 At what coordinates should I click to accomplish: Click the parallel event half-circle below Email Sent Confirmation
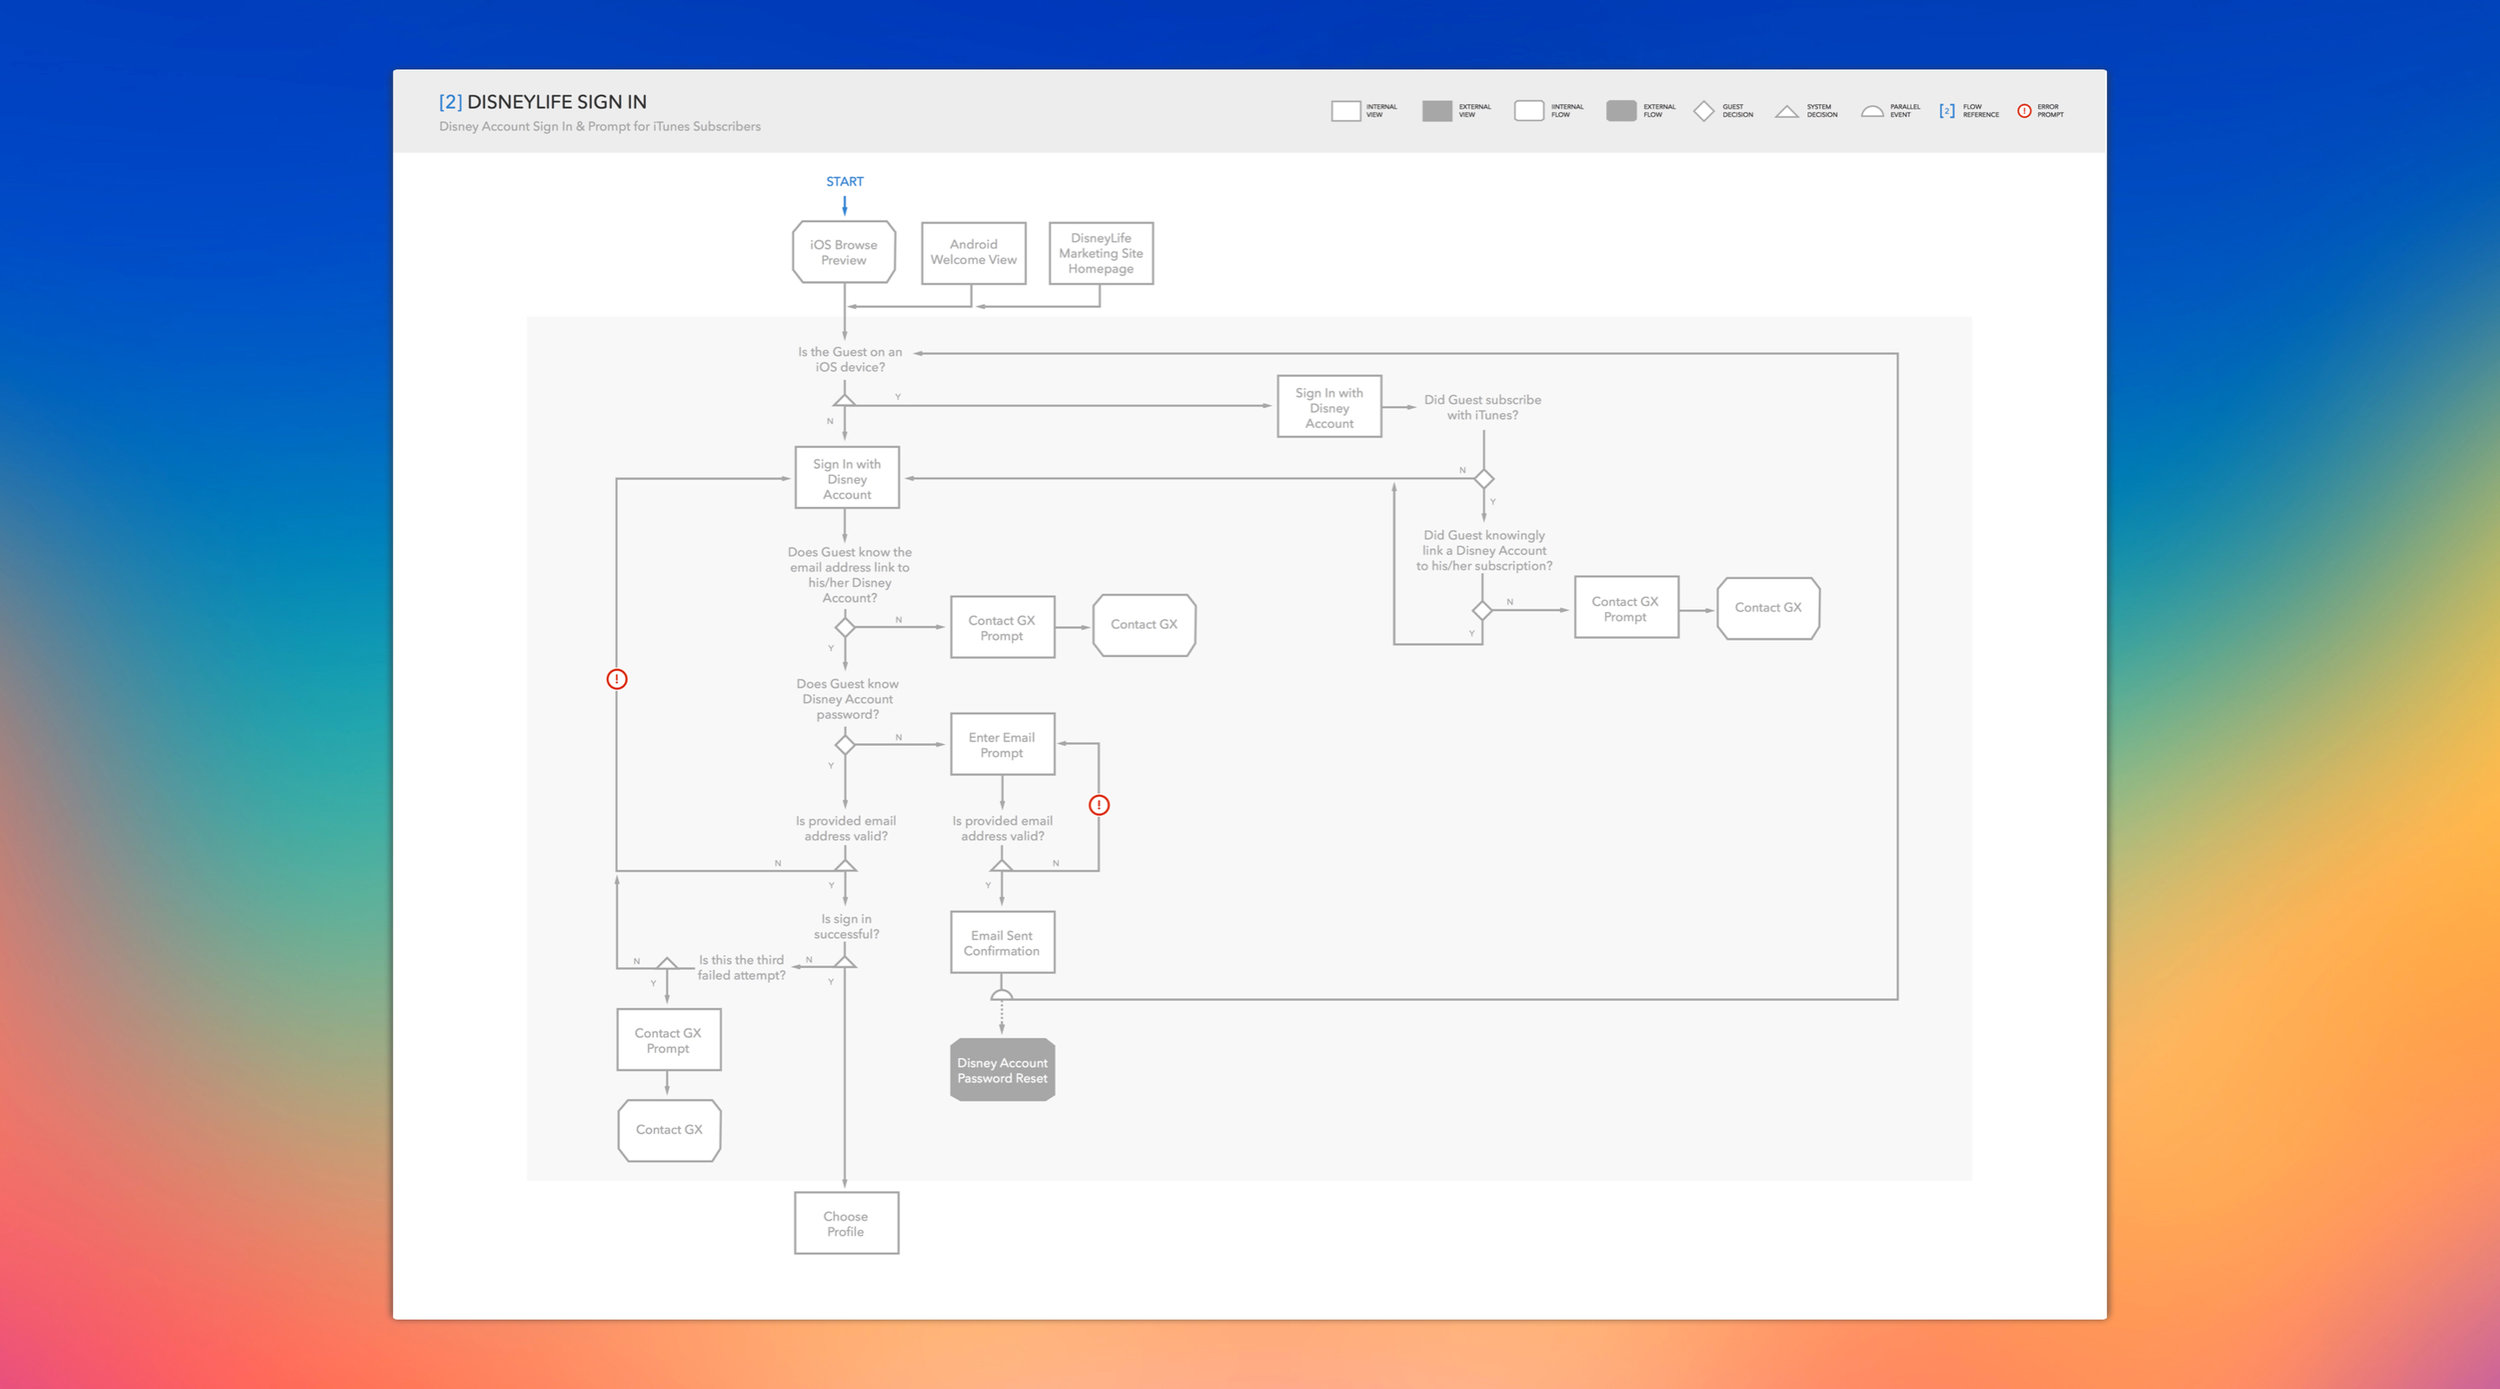(x=1002, y=994)
